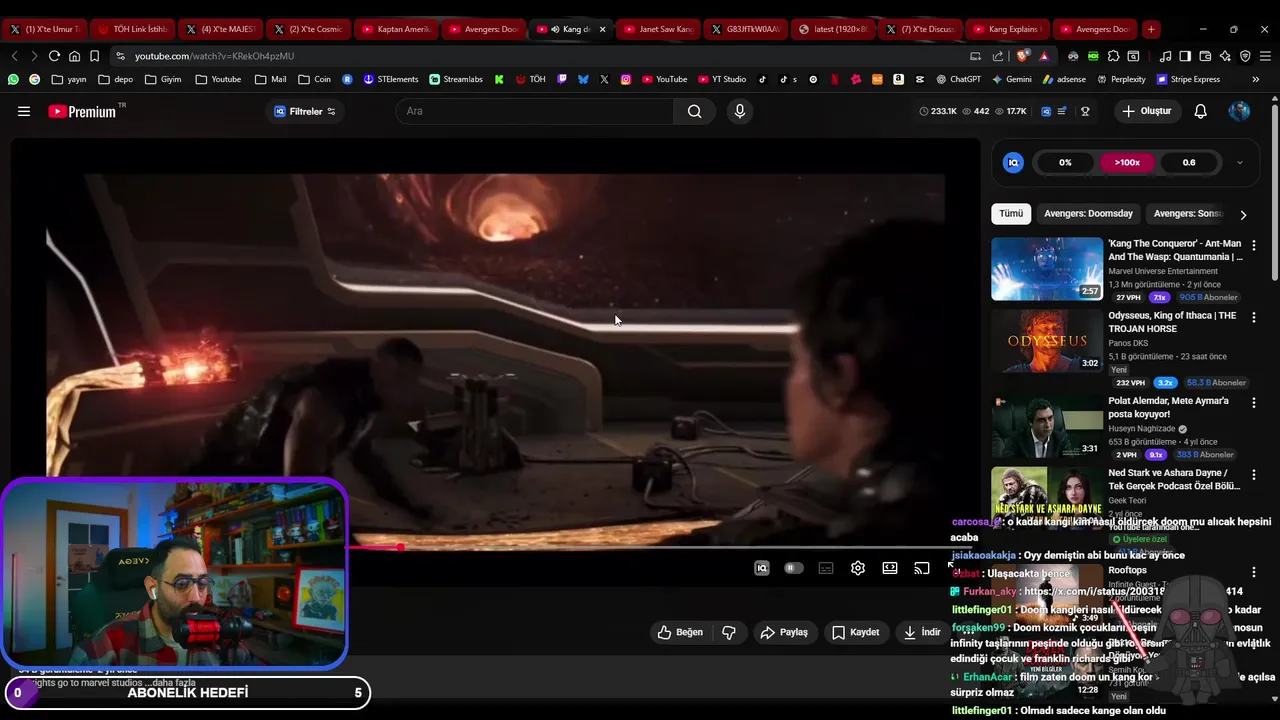Expand the vidIQ score panel chevron
1280x720 pixels.
pos(1240,162)
